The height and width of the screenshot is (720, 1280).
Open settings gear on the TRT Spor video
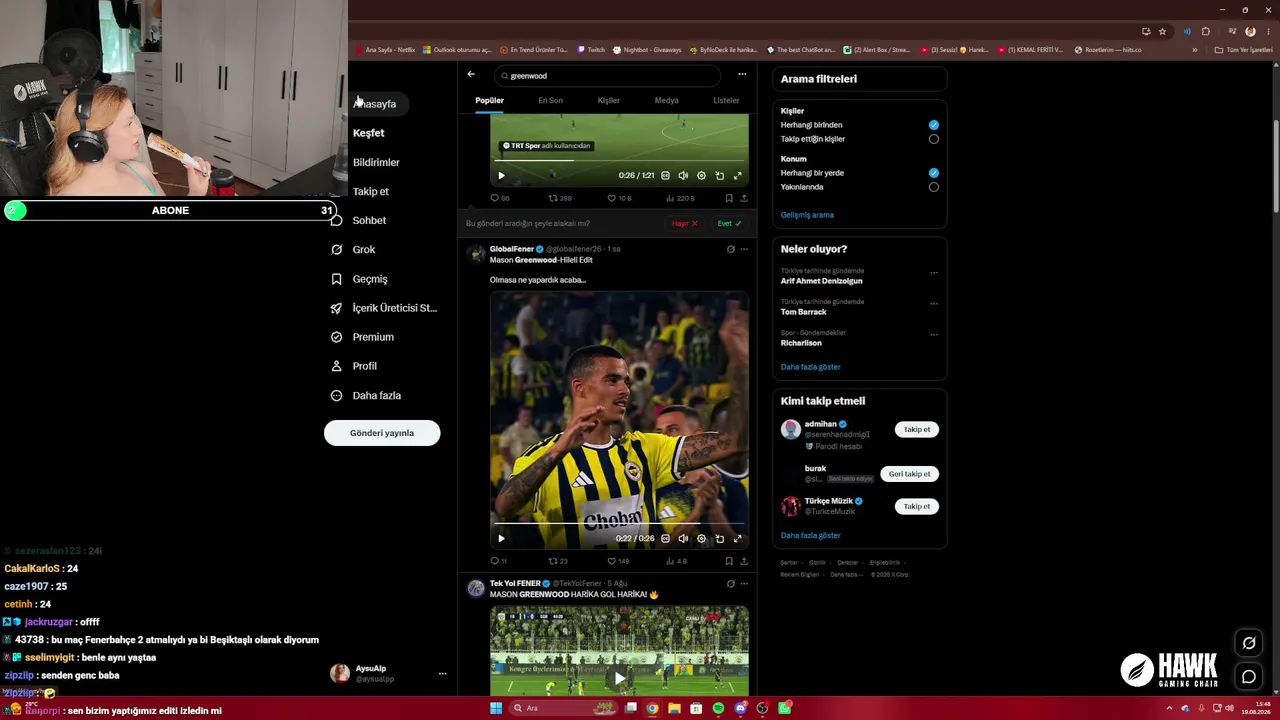pos(701,176)
